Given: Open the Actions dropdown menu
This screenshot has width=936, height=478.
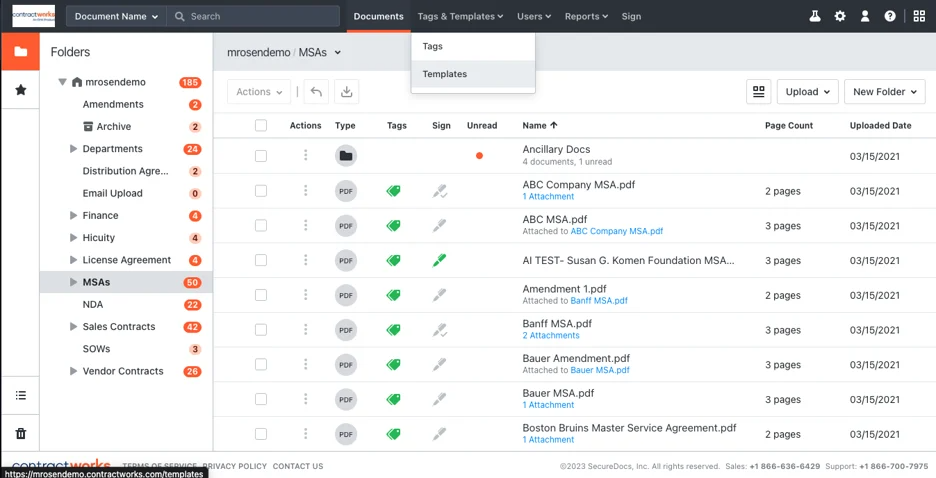Looking at the screenshot, I should (x=259, y=92).
